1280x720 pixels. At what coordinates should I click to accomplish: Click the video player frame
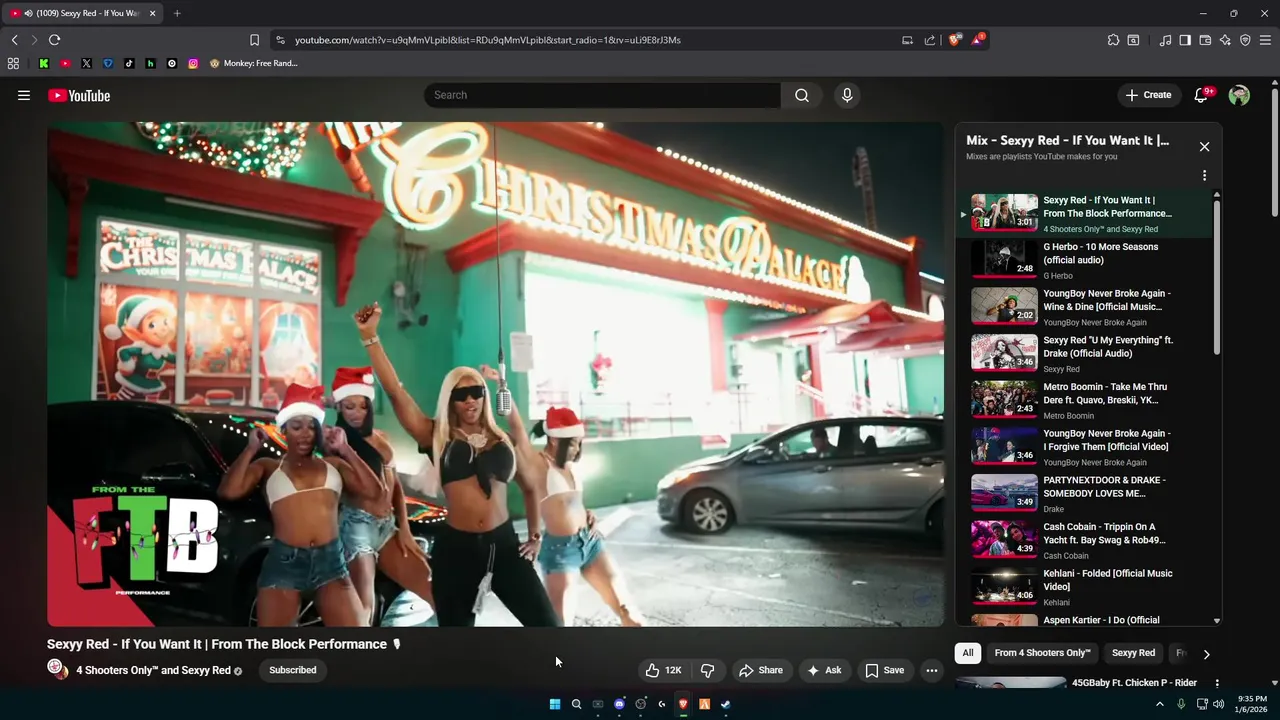[495, 374]
